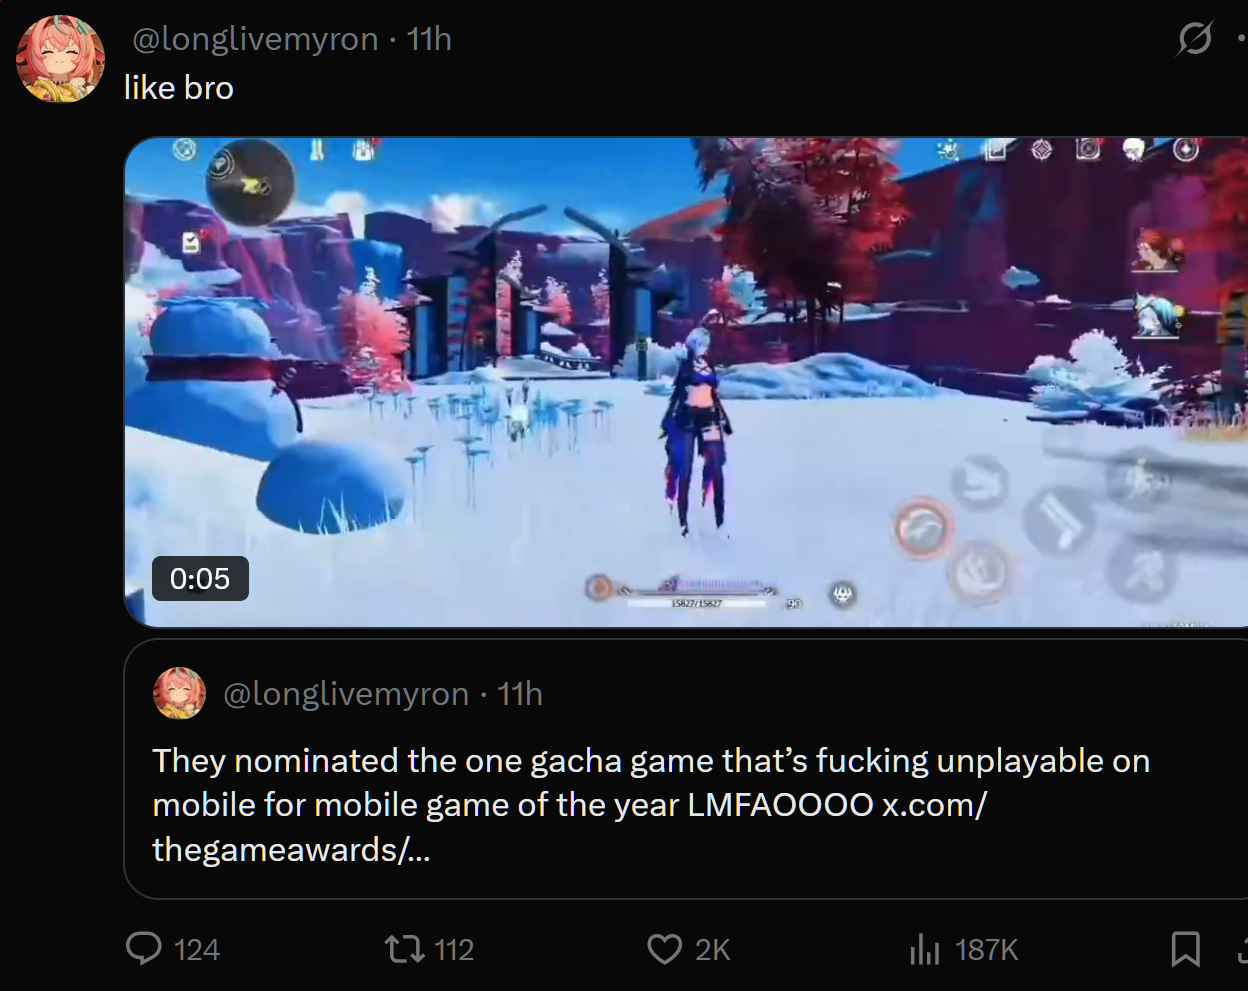The width and height of the screenshot is (1248, 991).
Task: Open the quoted tweet about gacha game
Action: pos(686,769)
